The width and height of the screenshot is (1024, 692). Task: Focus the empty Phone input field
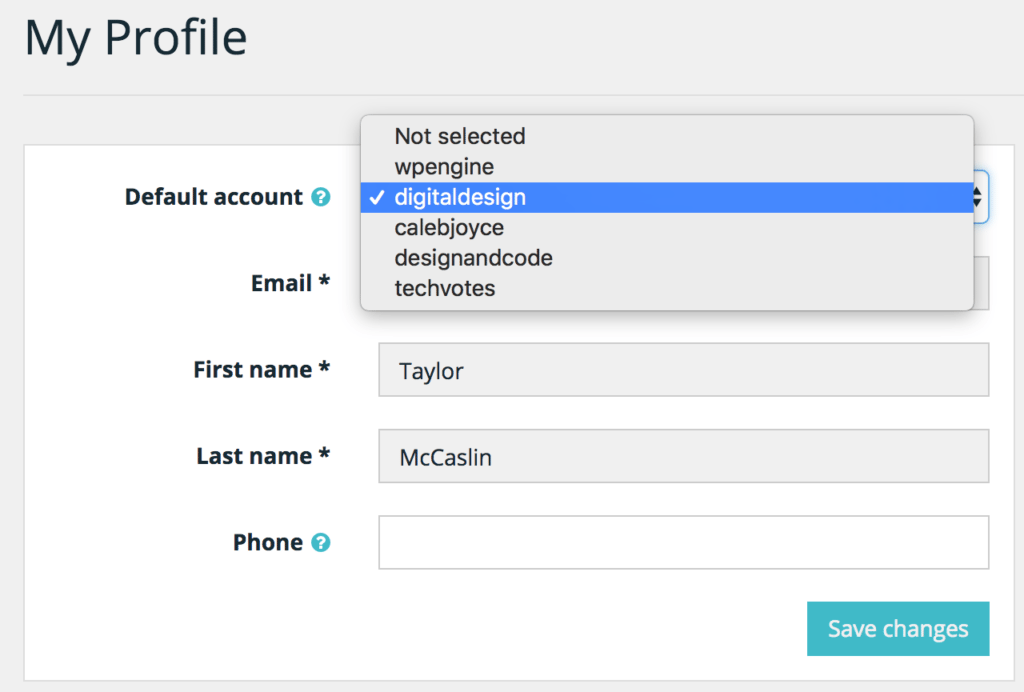pos(683,542)
